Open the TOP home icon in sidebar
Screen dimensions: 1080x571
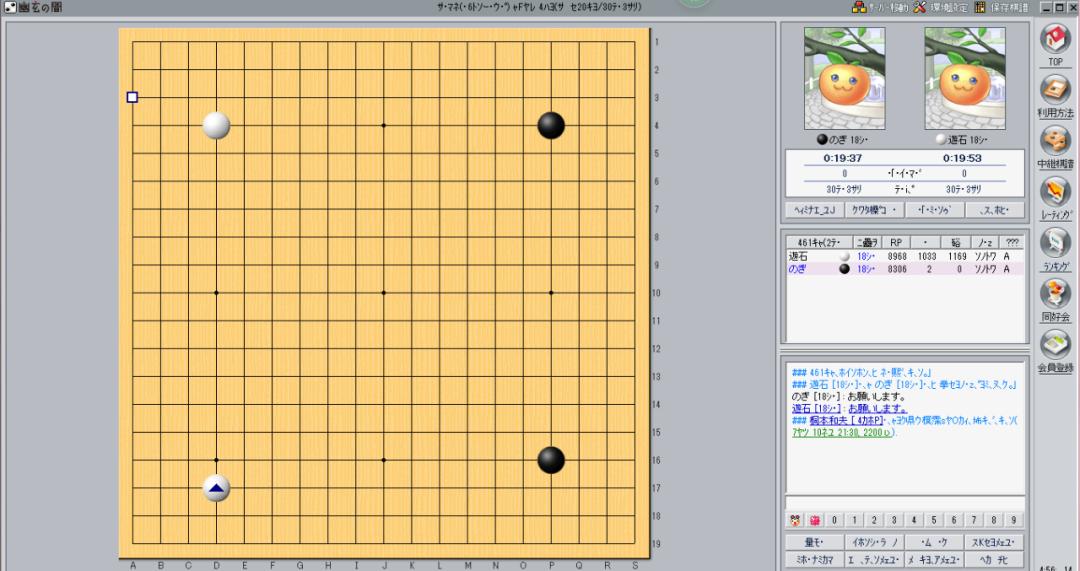[1055, 40]
